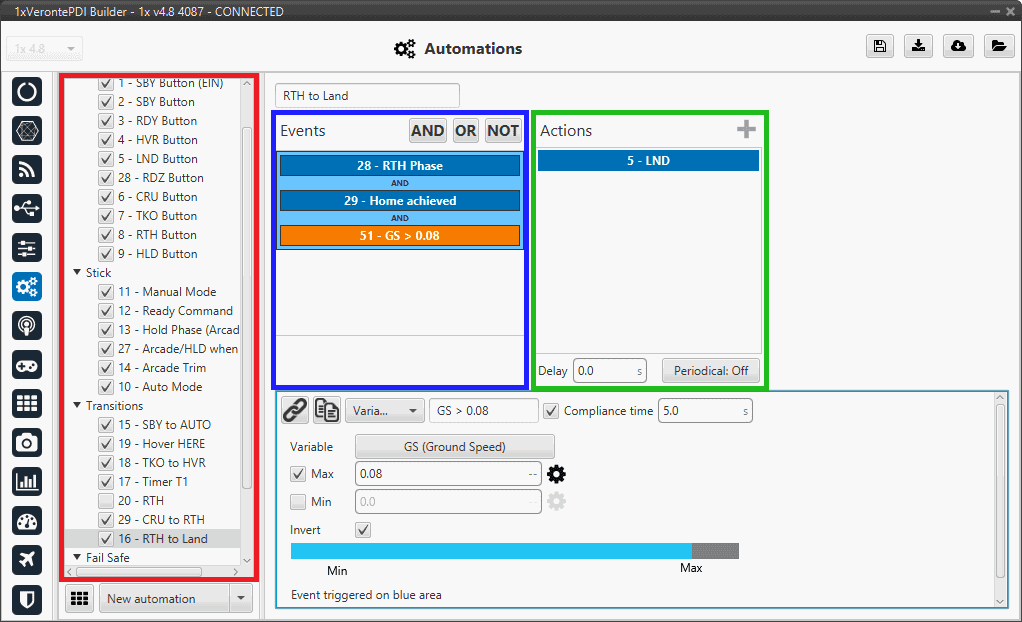
Task: Click the open folder icon
Action: click(x=996, y=47)
